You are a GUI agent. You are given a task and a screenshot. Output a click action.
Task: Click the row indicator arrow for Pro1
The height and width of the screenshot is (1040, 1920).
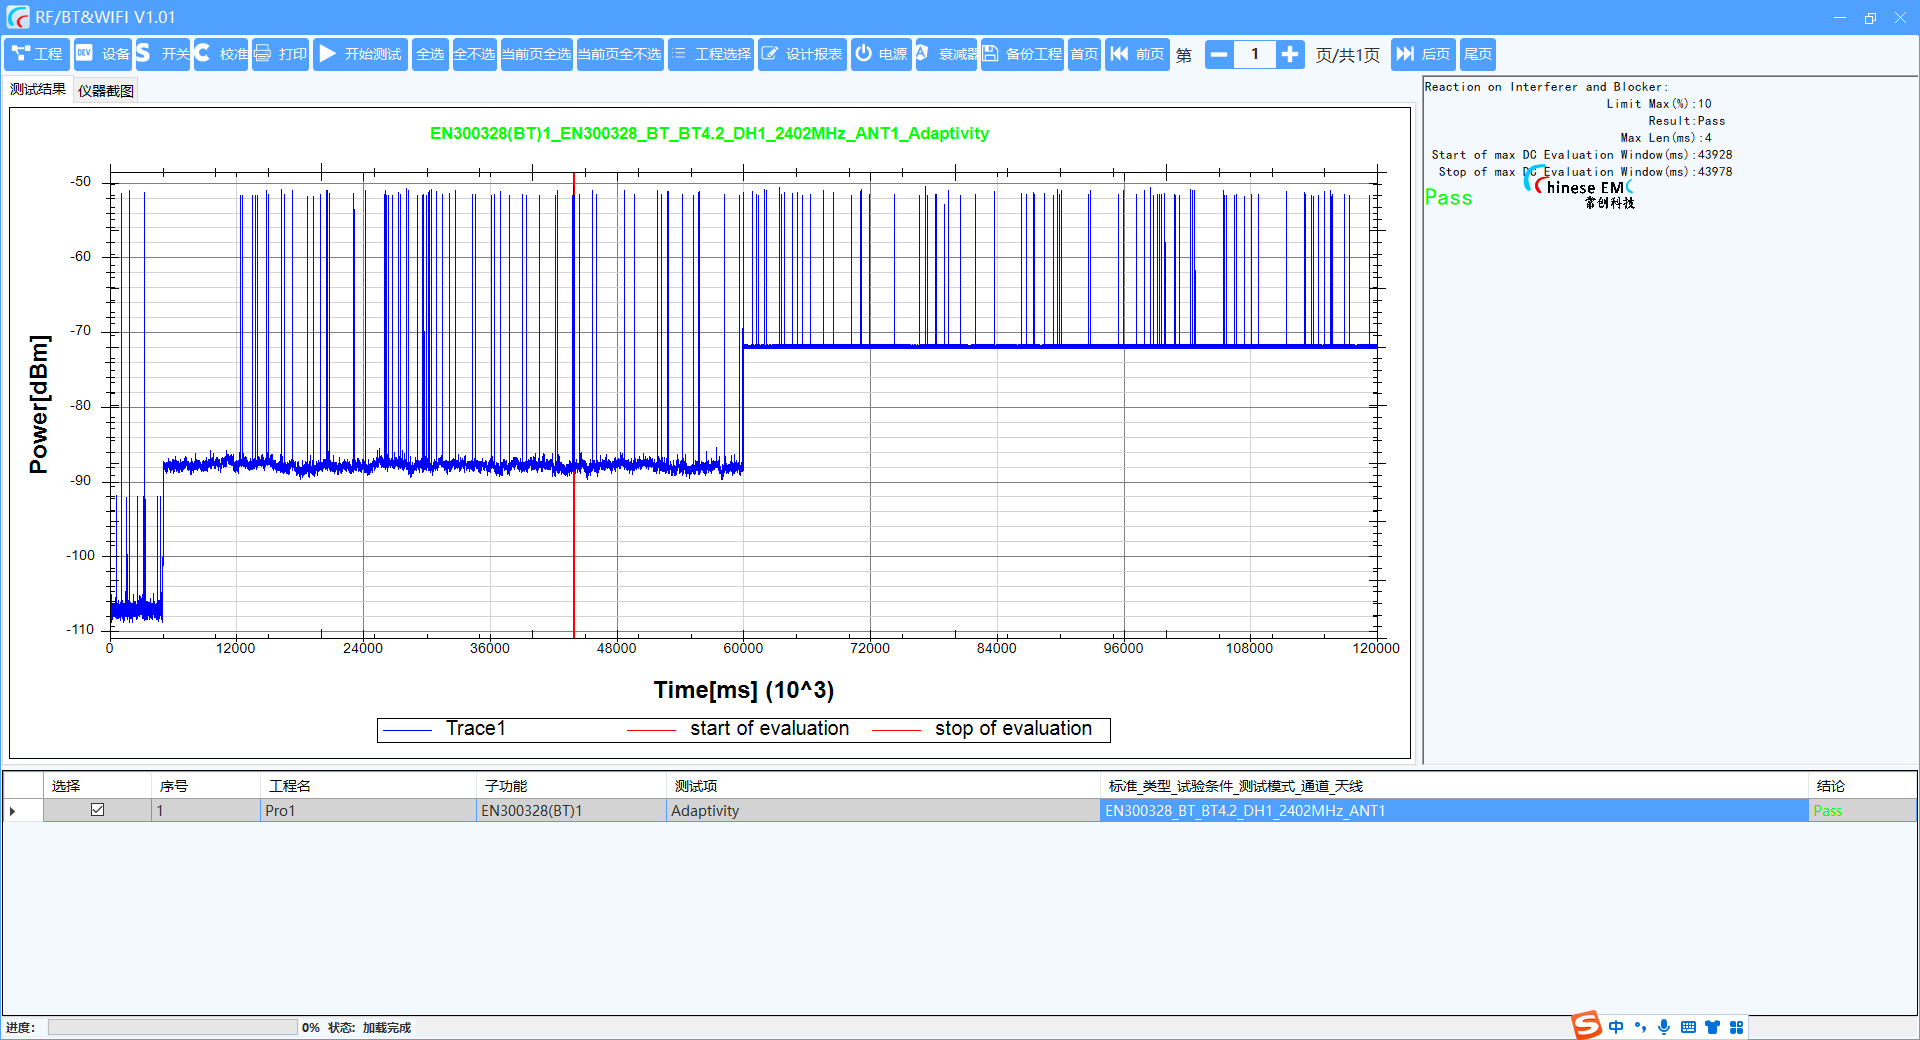click(x=13, y=811)
